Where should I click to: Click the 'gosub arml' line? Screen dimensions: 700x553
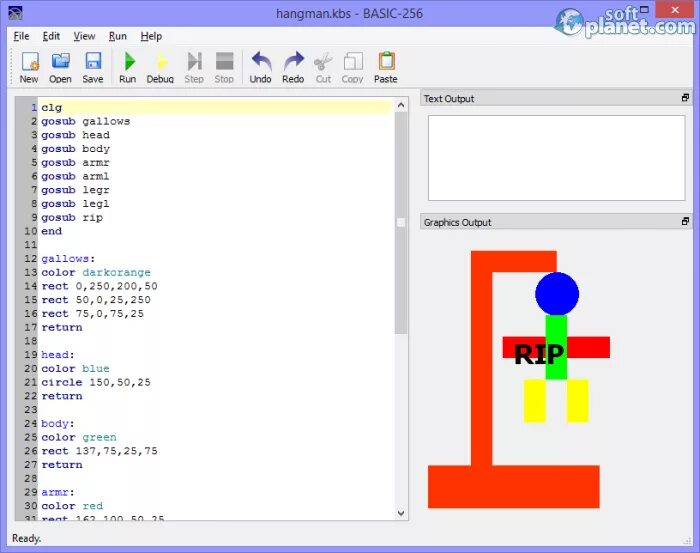(75, 176)
